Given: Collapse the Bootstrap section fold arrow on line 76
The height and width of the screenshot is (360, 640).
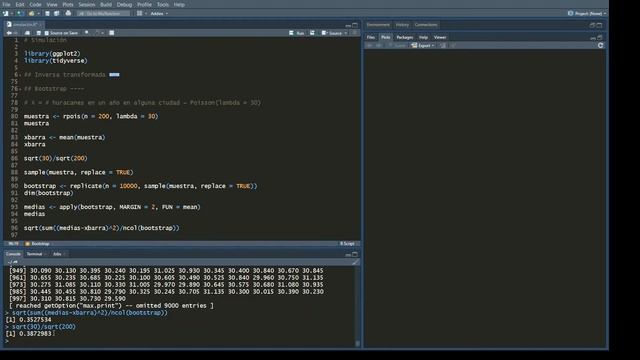Looking at the screenshot, I should pyautogui.click(x=20, y=89).
